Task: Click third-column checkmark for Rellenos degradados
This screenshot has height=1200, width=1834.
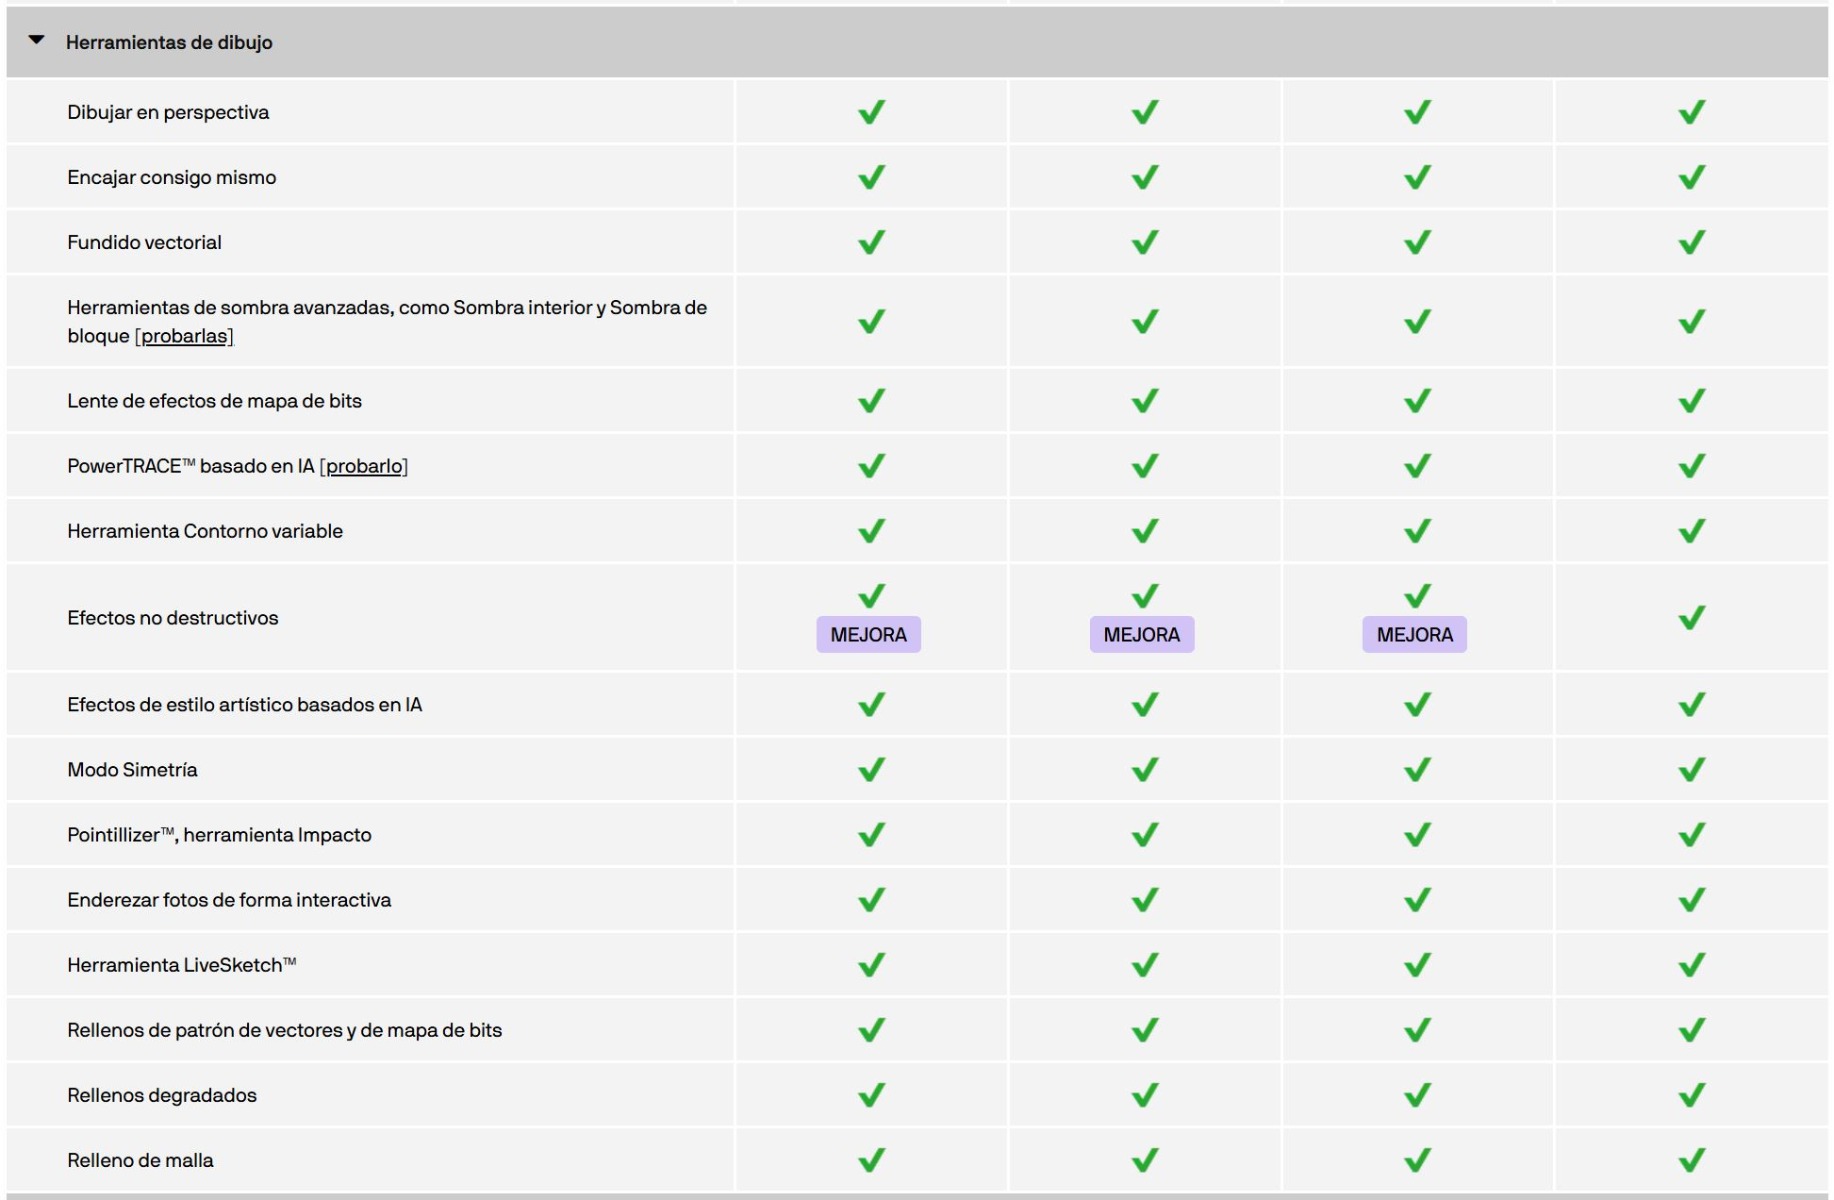Action: pos(1417,1095)
